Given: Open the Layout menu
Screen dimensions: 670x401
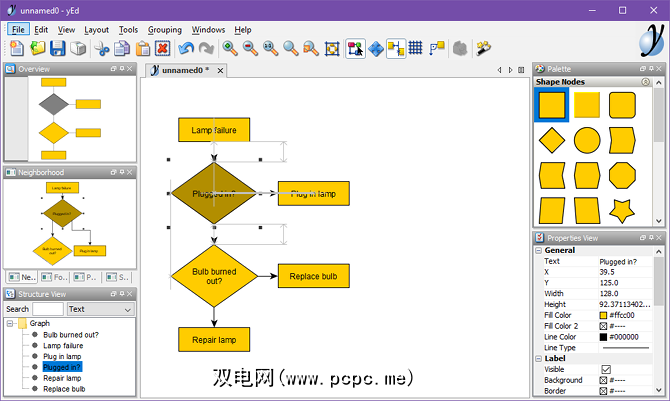Looking at the screenshot, I should [97, 29].
